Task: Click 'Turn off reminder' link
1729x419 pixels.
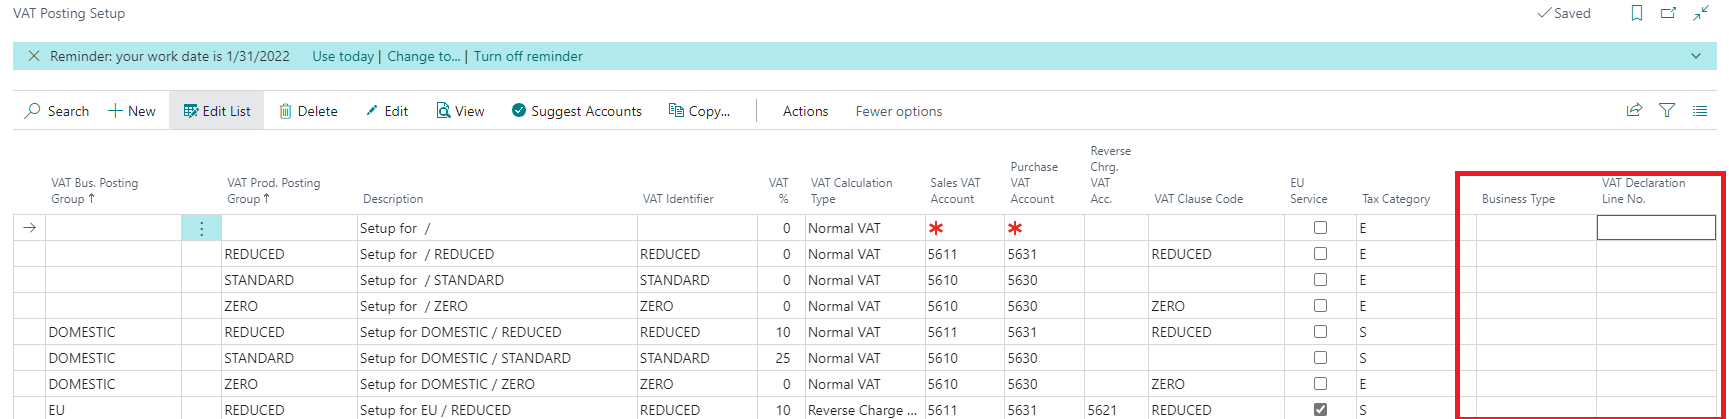Action: point(528,56)
